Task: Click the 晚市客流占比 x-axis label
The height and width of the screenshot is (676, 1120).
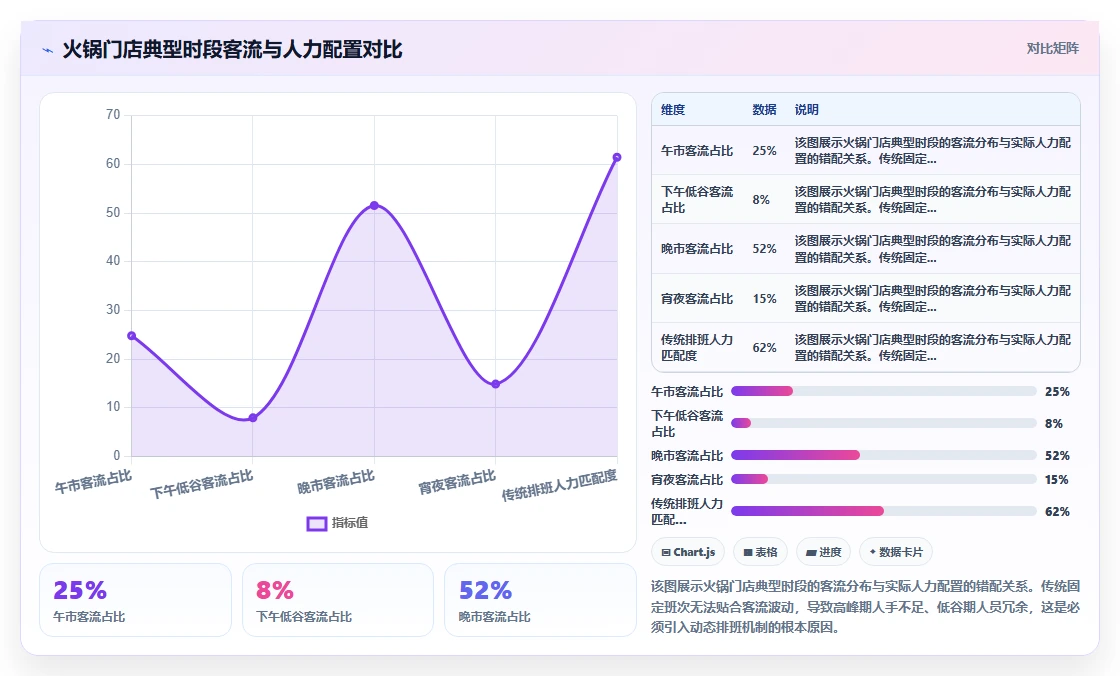Action: click(336, 482)
